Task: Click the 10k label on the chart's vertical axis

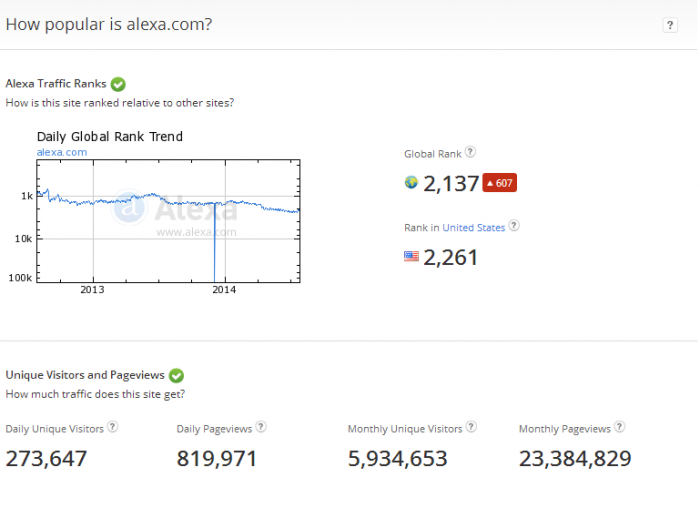Action: [23, 239]
